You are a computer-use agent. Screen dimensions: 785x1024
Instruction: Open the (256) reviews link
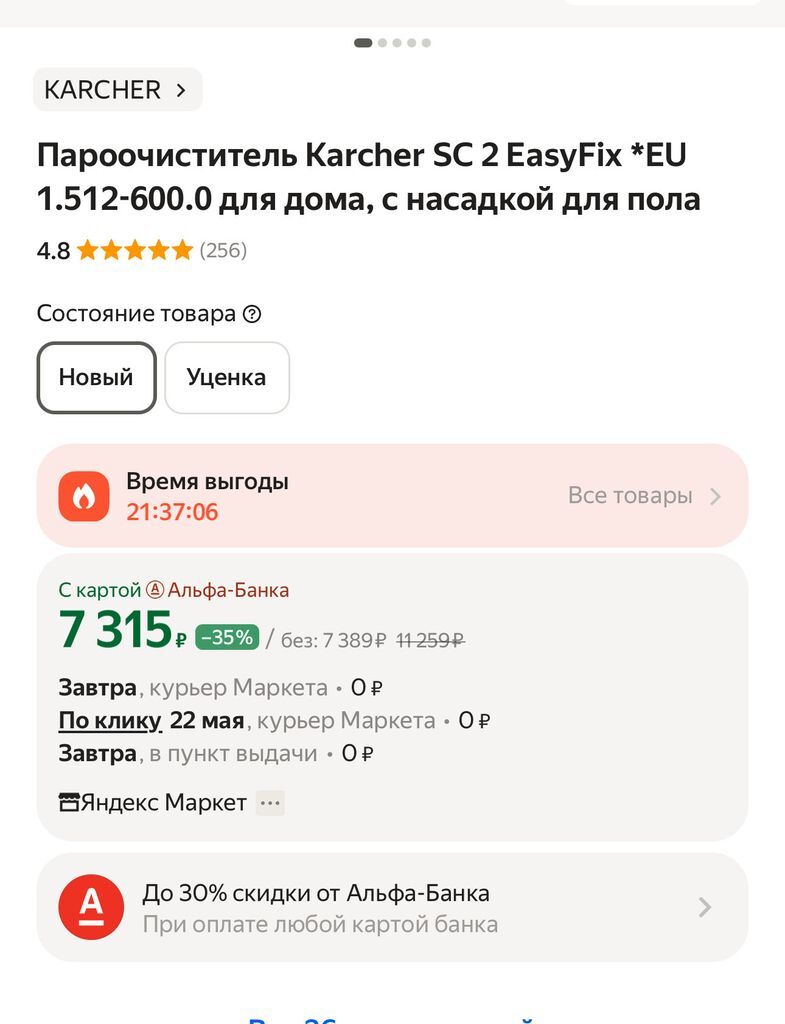(224, 250)
